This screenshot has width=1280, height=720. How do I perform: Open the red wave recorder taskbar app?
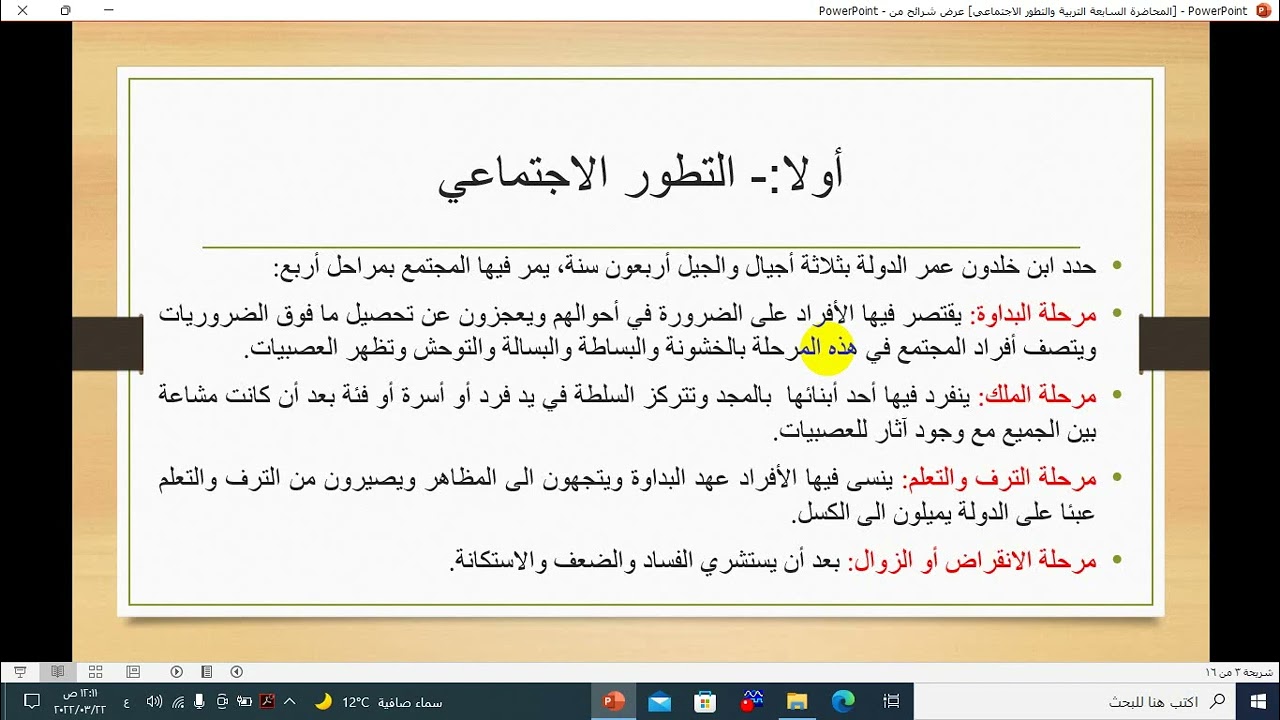(x=751, y=702)
